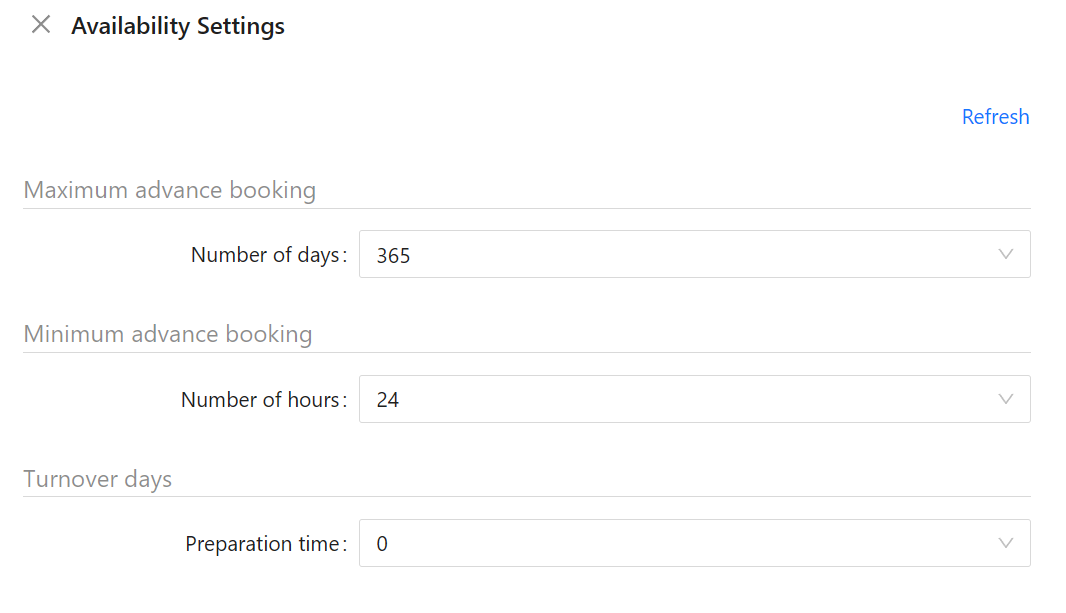Click the "Number of hours" label

(260, 400)
